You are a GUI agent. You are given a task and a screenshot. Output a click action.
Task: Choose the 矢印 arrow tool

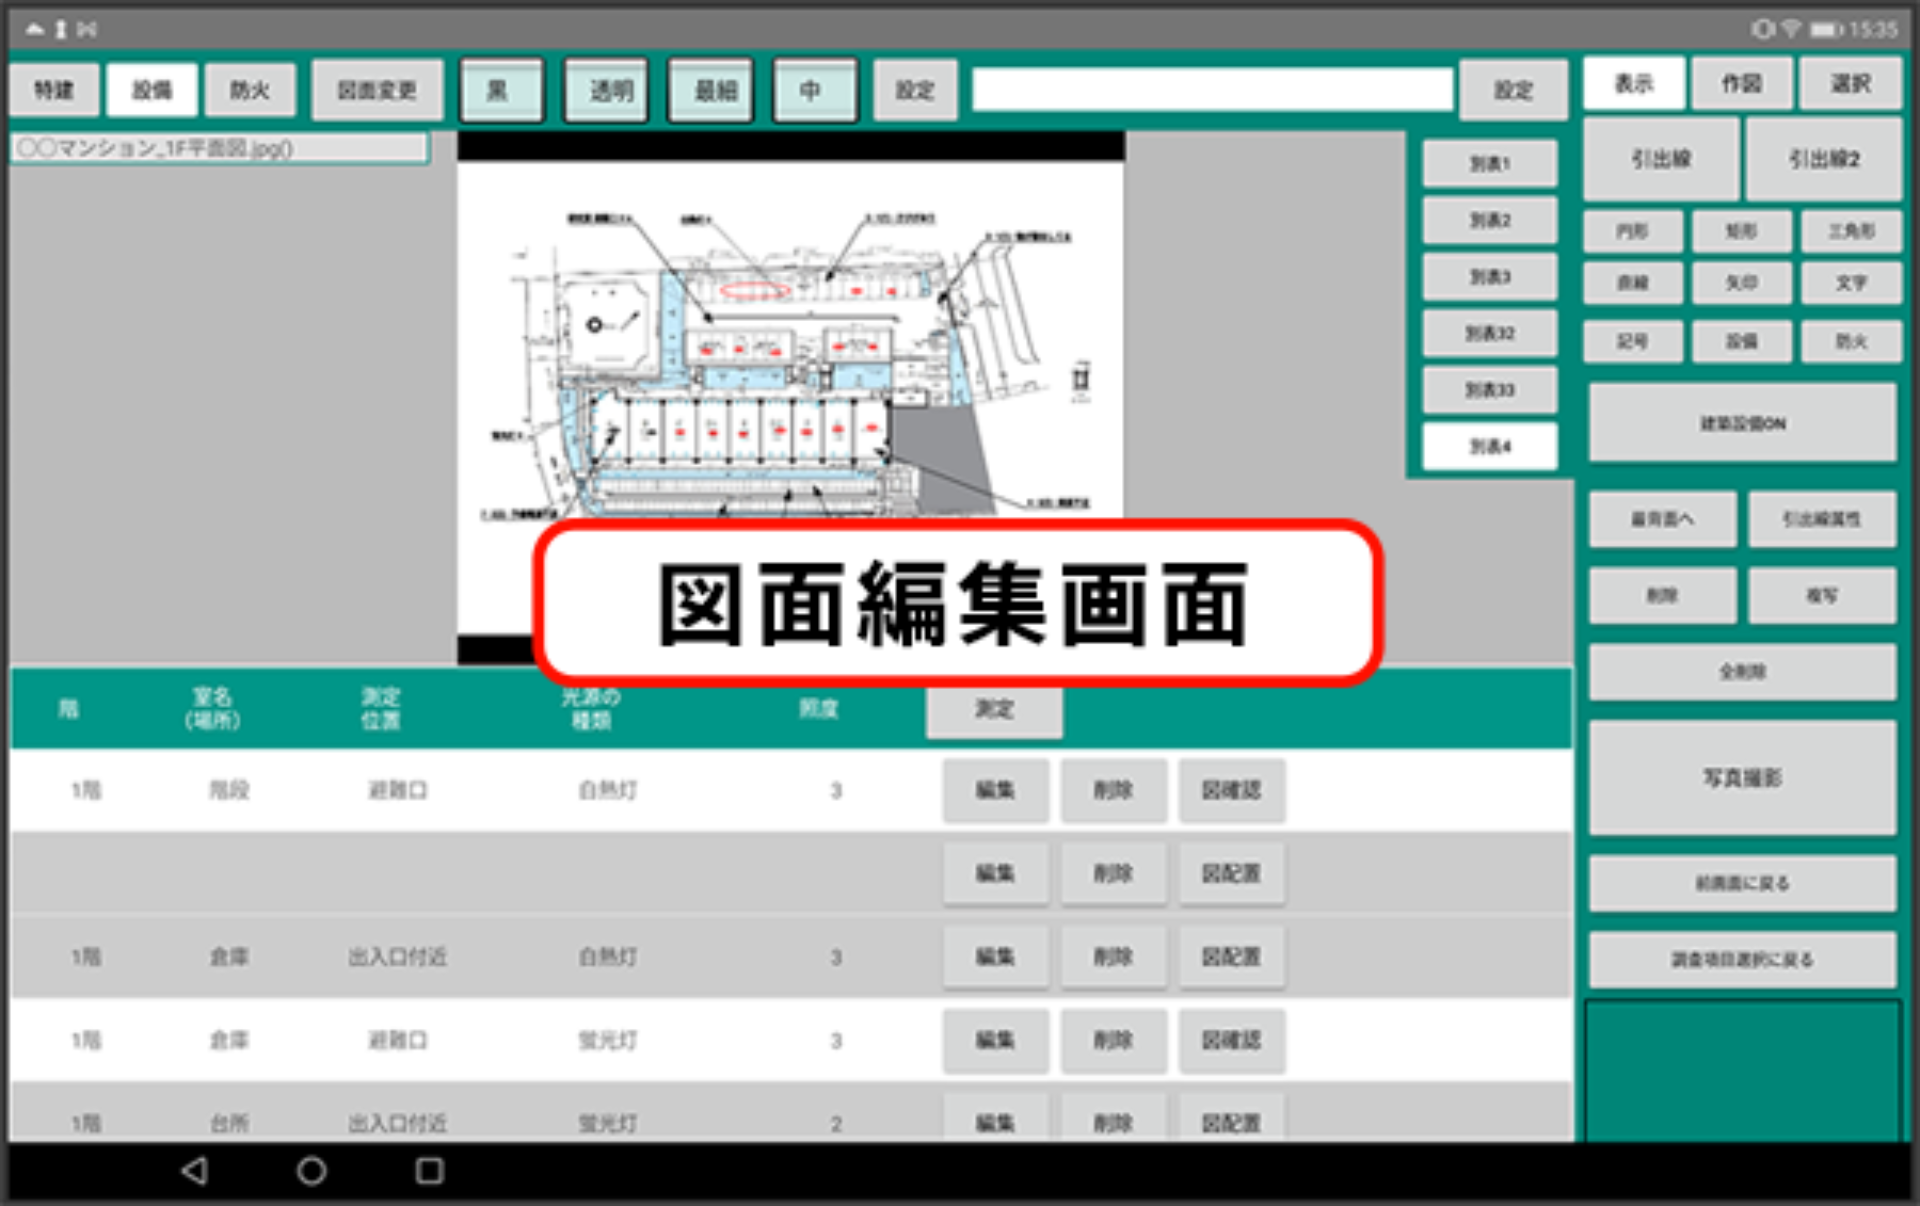(x=1741, y=283)
